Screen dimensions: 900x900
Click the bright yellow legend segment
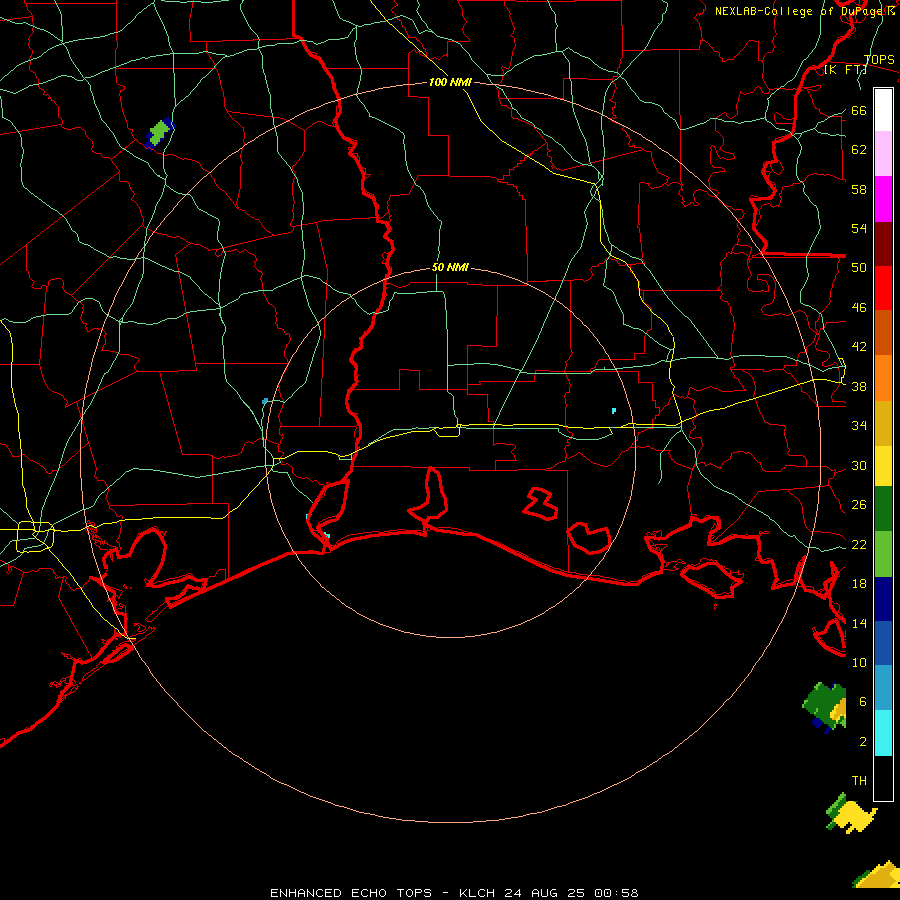[x=883, y=466]
